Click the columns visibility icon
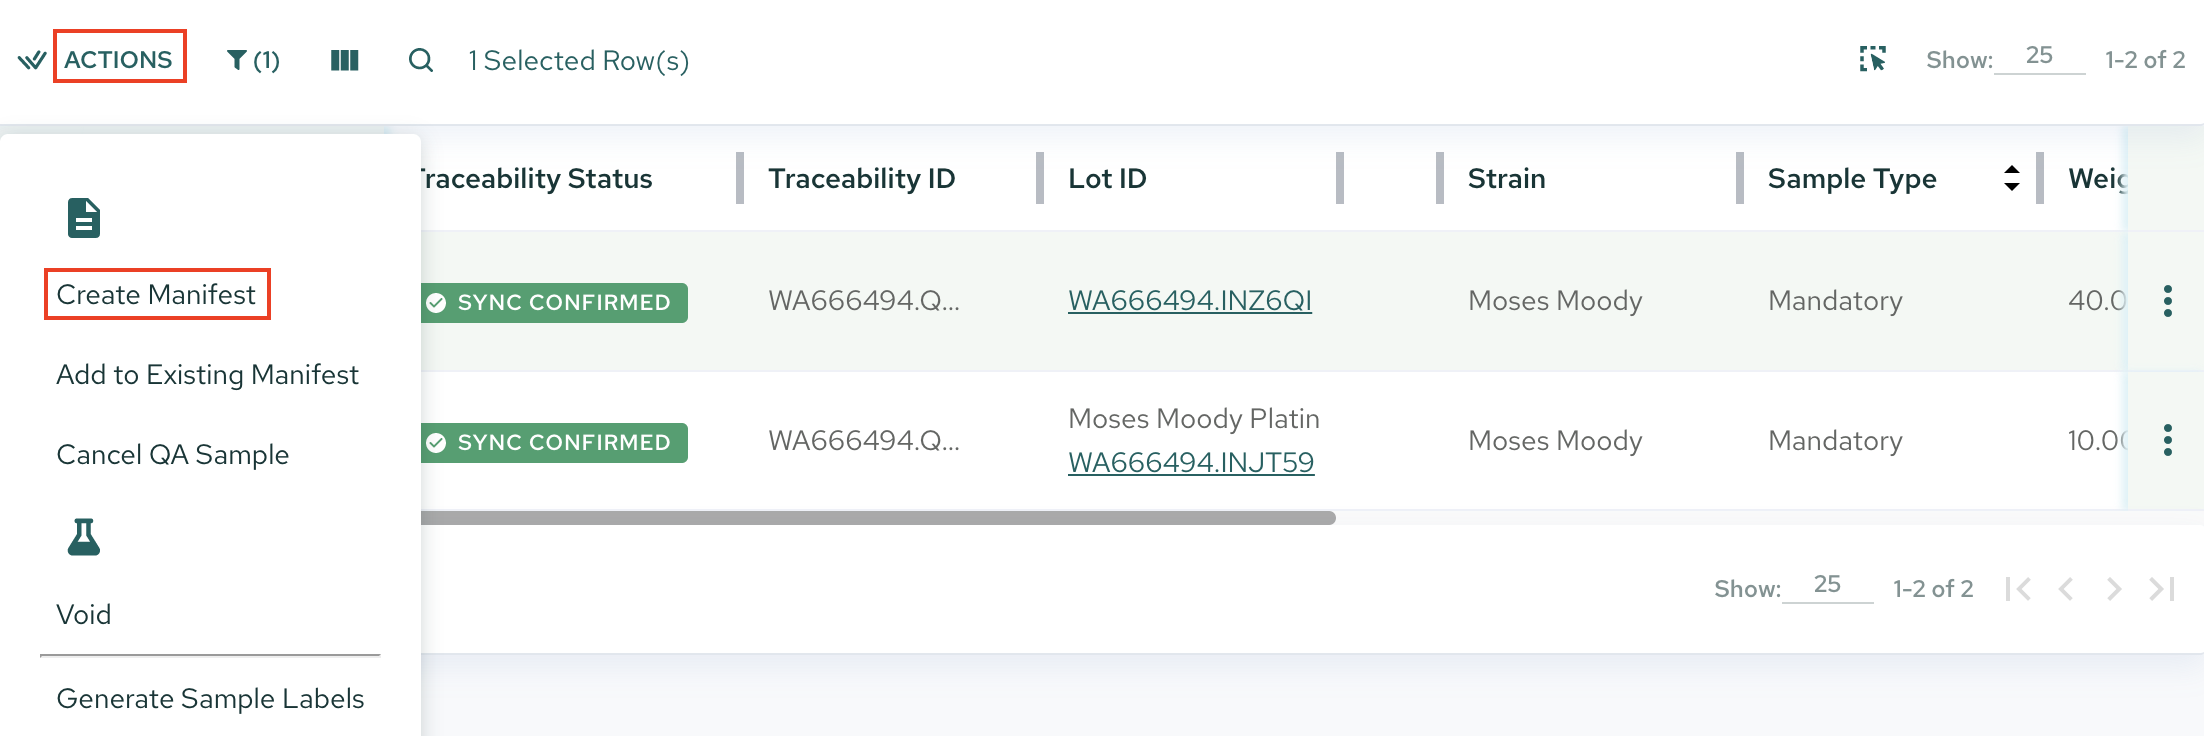Screen dimensions: 2204x736 pos(343,60)
